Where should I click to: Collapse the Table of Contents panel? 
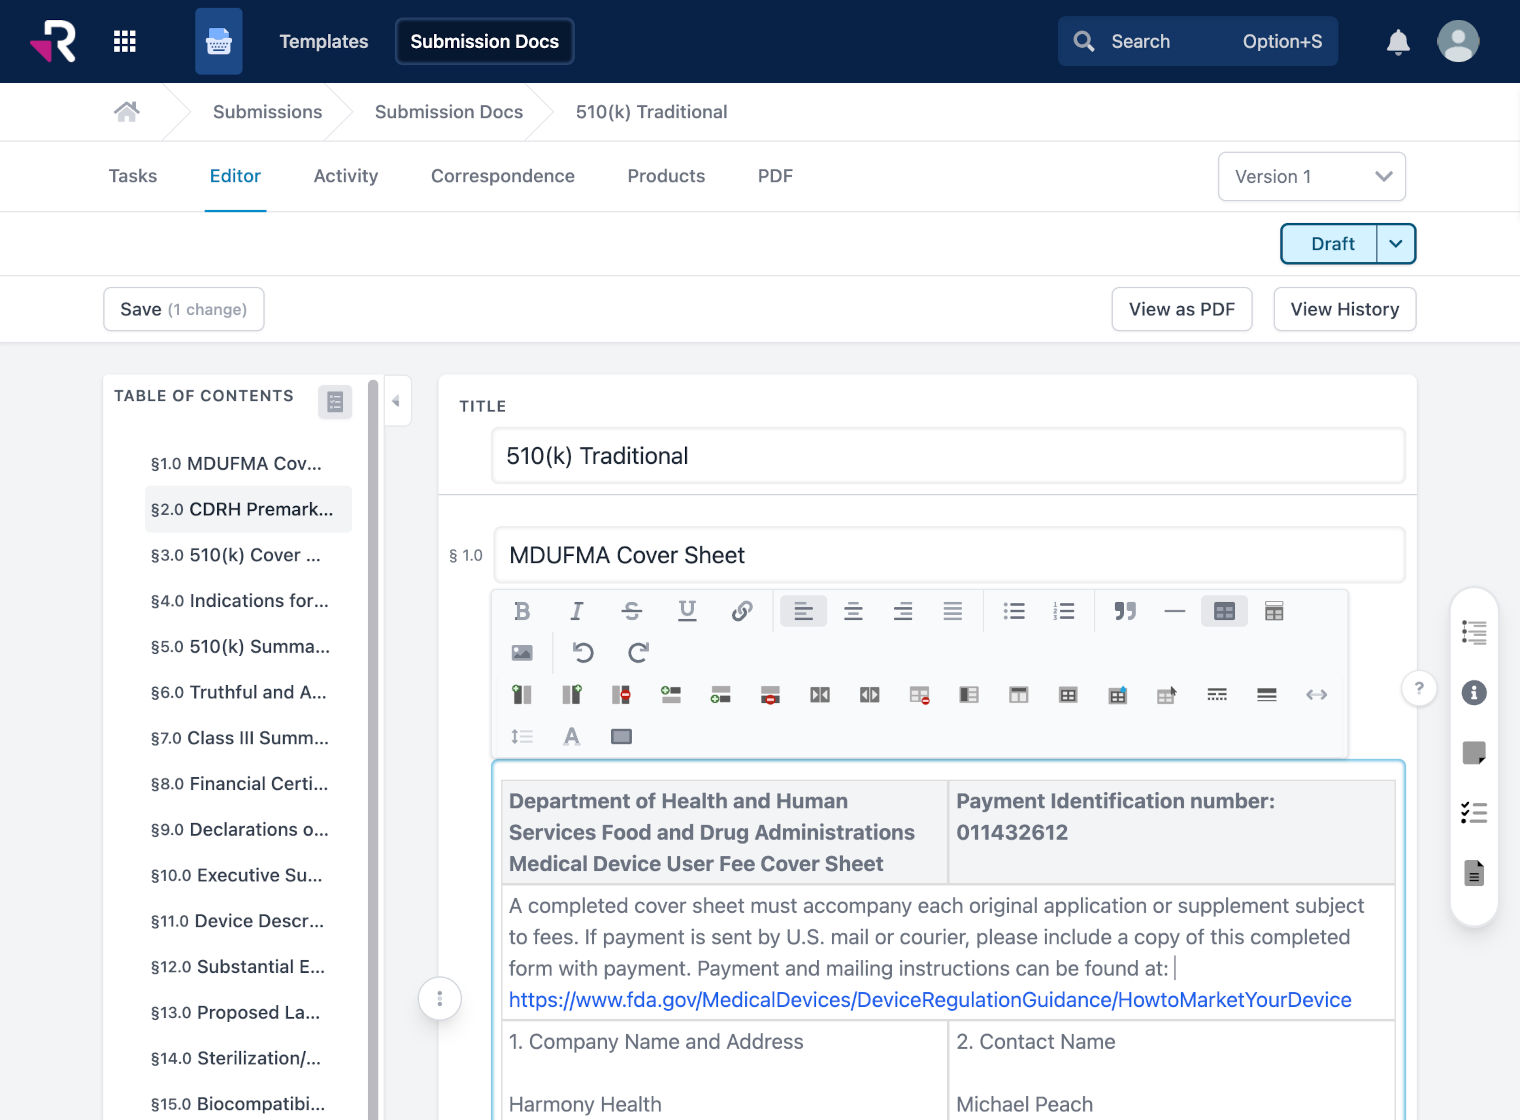[x=397, y=400]
